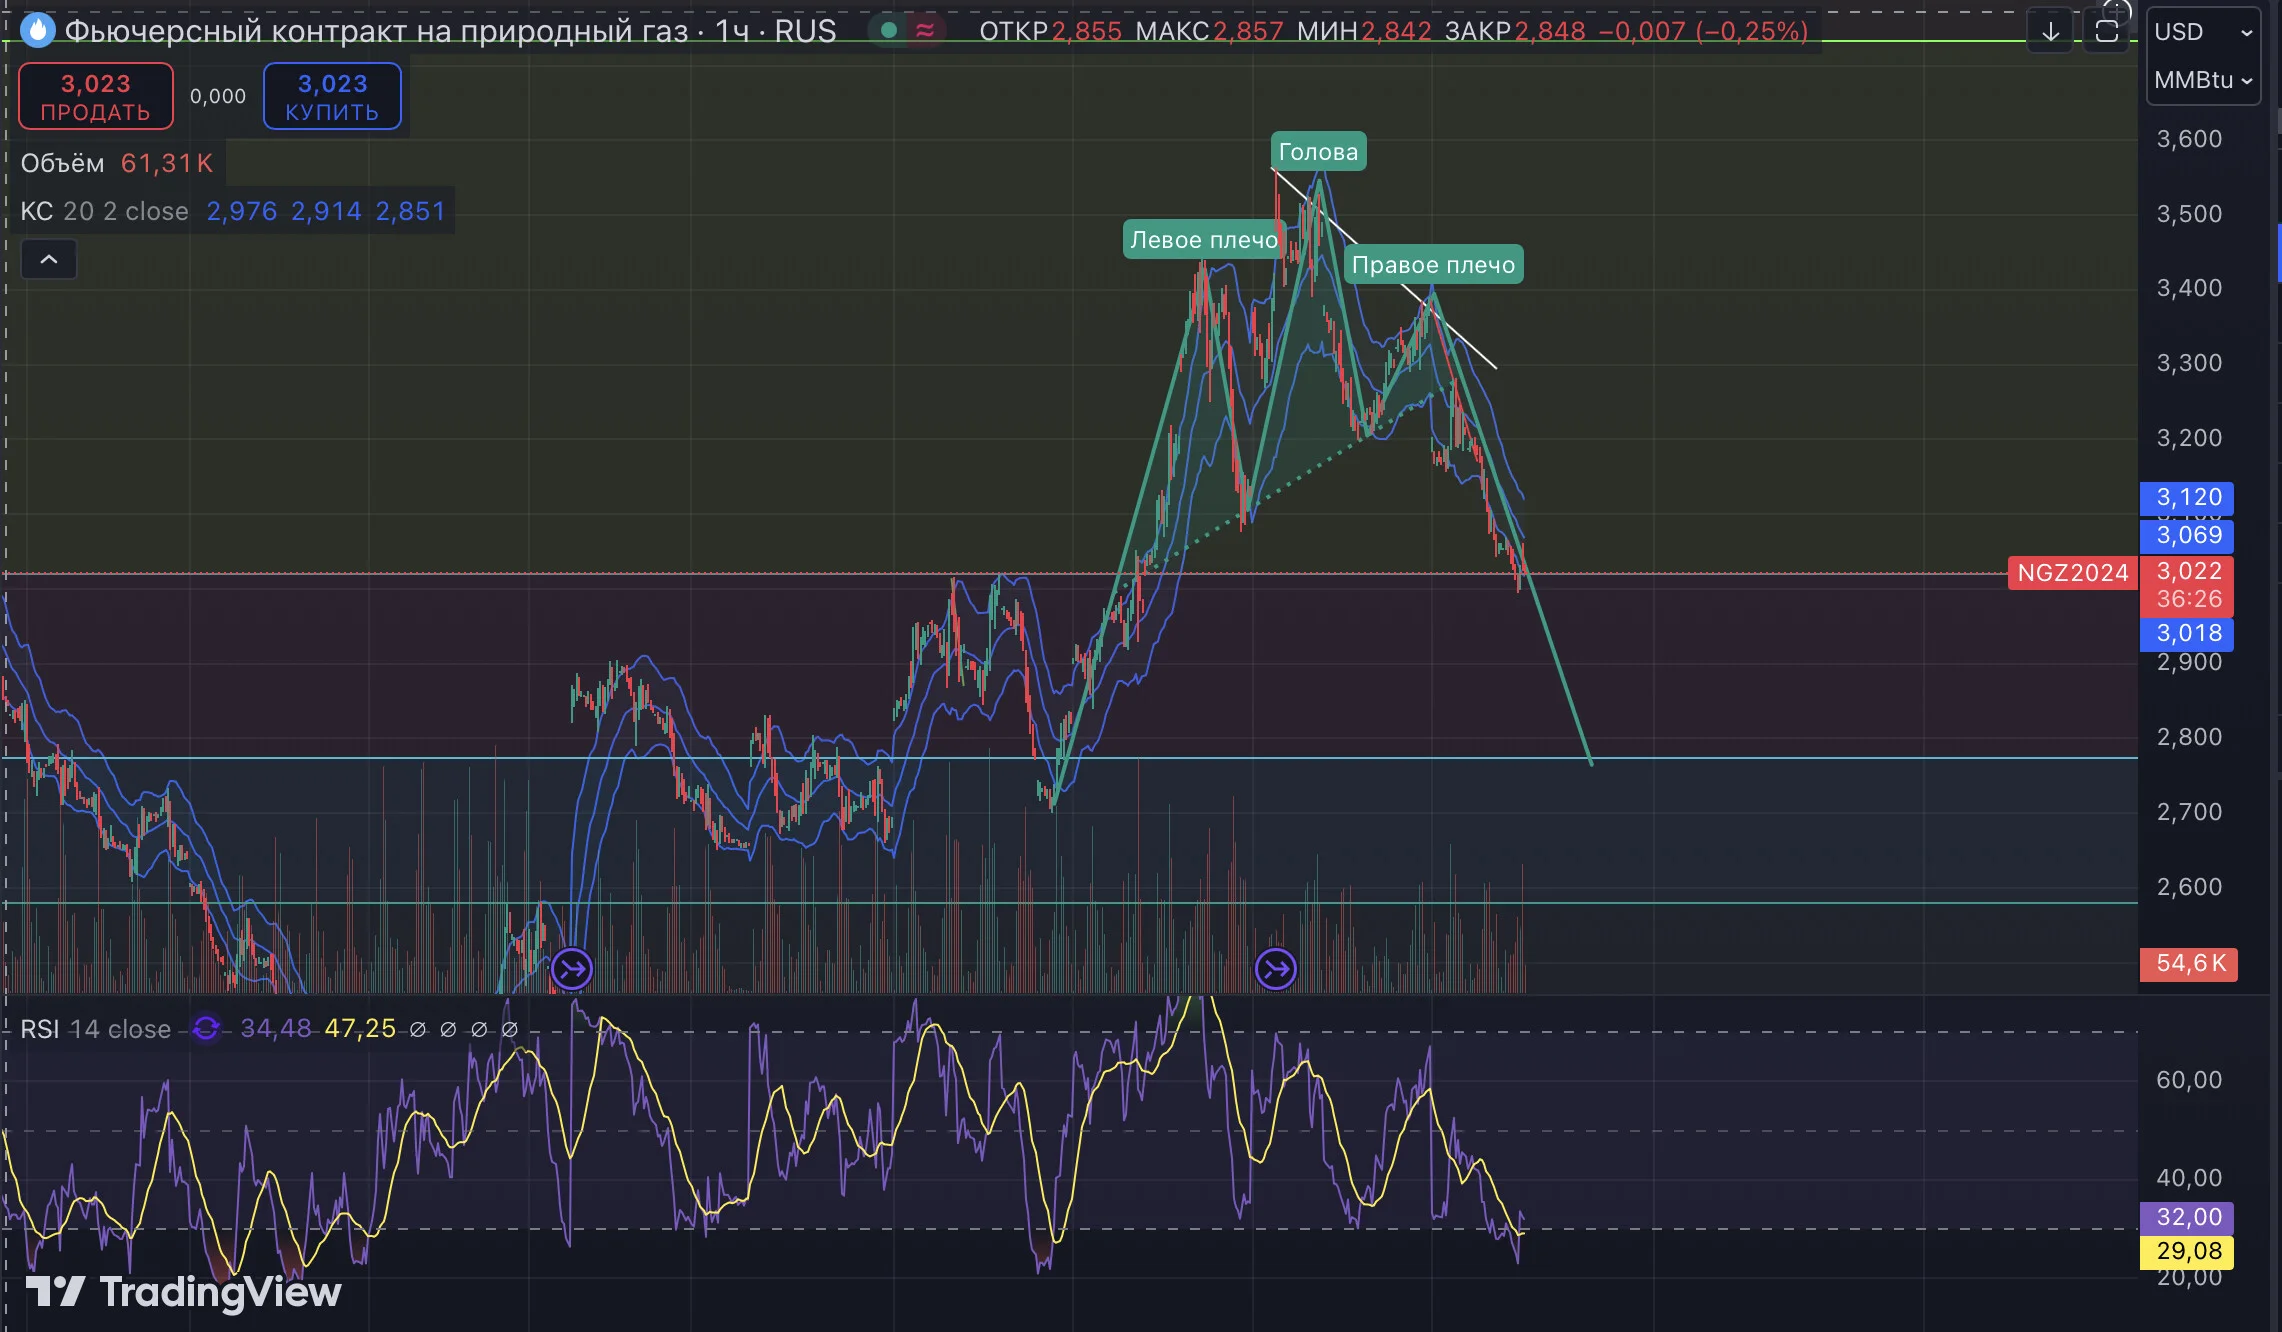Image resolution: width=2282 pixels, height=1332 pixels.
Task: Click the spread value 0,000
Action: [218, 96]
